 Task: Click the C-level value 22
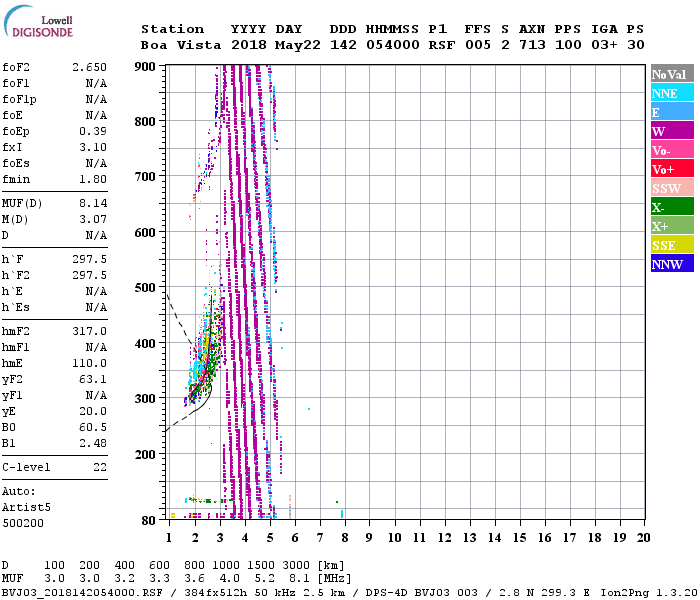(x=100, y=467)
